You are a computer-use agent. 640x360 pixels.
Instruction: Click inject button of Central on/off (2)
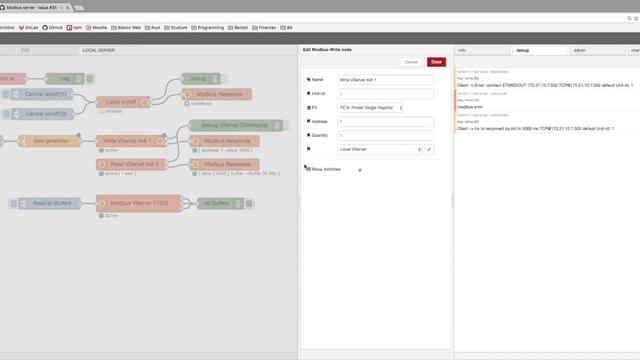[5, 114]
